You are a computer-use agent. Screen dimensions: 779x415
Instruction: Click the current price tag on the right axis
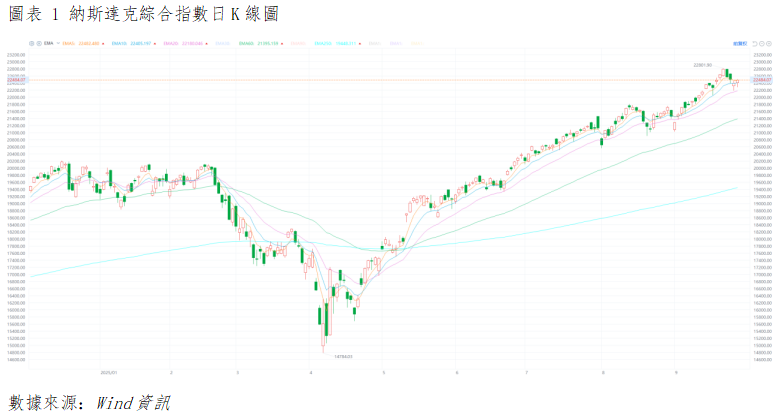pyautogui.click(x=765, y=79)
